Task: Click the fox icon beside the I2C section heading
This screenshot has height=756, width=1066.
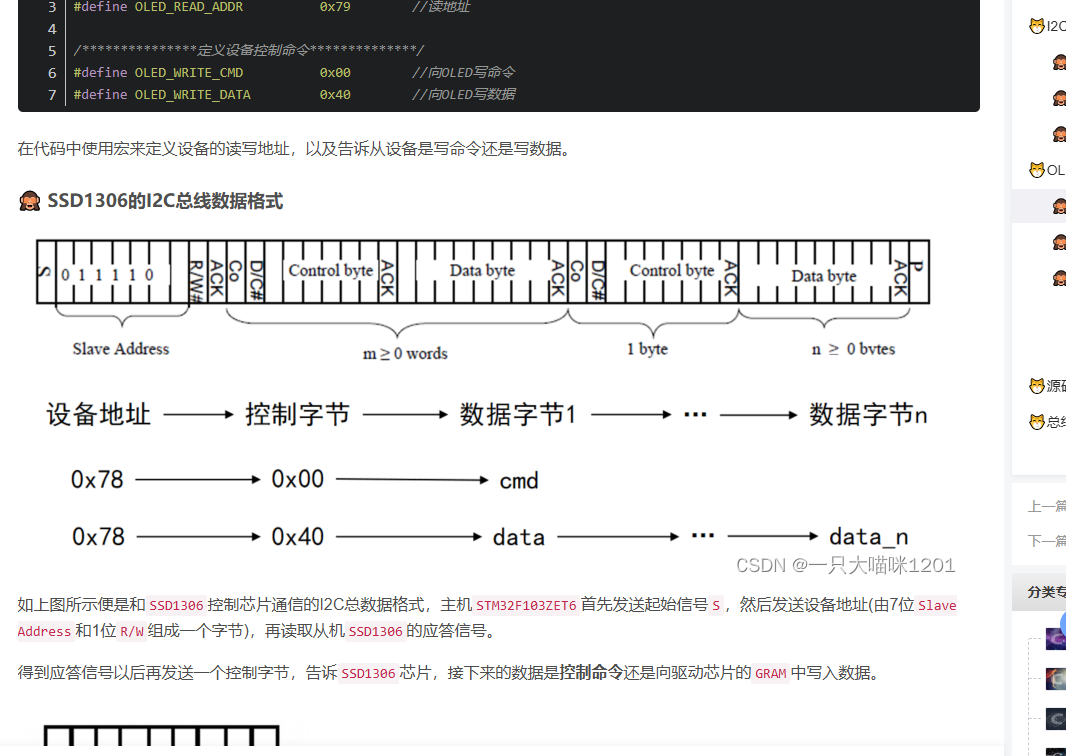Action: (x=1037, y=27)
